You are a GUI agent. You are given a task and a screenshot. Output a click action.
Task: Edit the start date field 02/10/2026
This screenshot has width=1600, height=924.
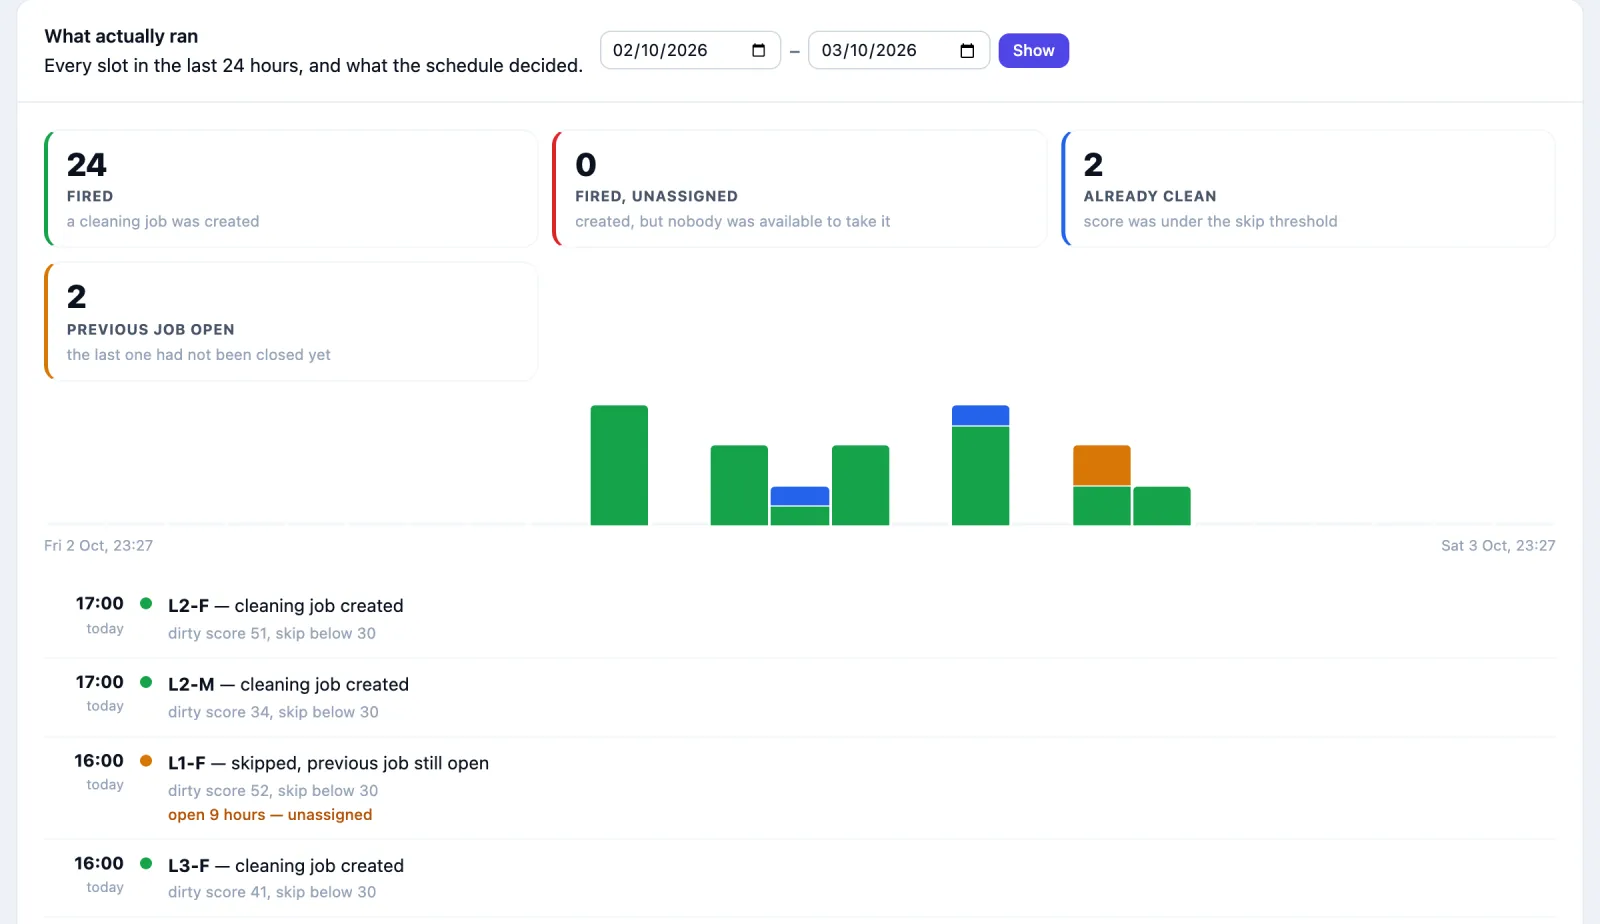pyautogui.click(x=690, y=51)
